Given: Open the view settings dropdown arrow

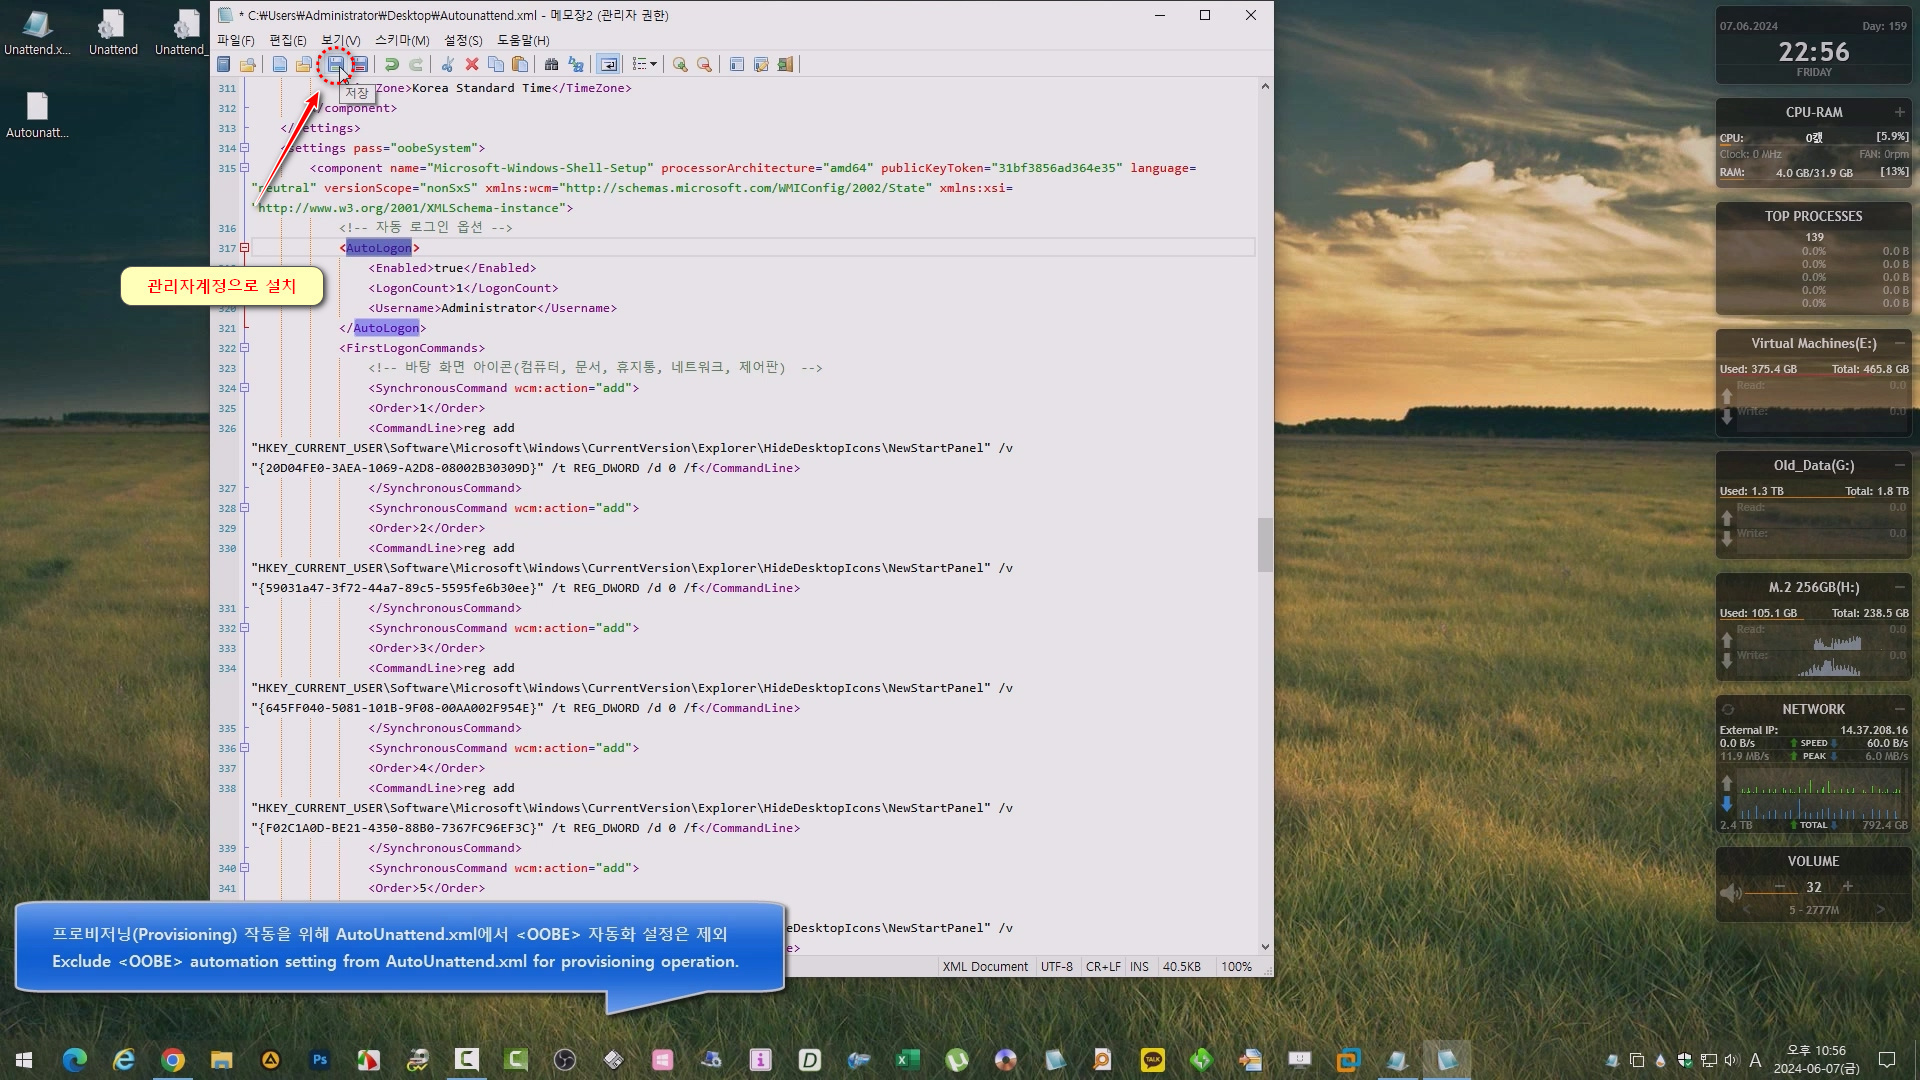Looking at the screenshot, I should [654, 64].
